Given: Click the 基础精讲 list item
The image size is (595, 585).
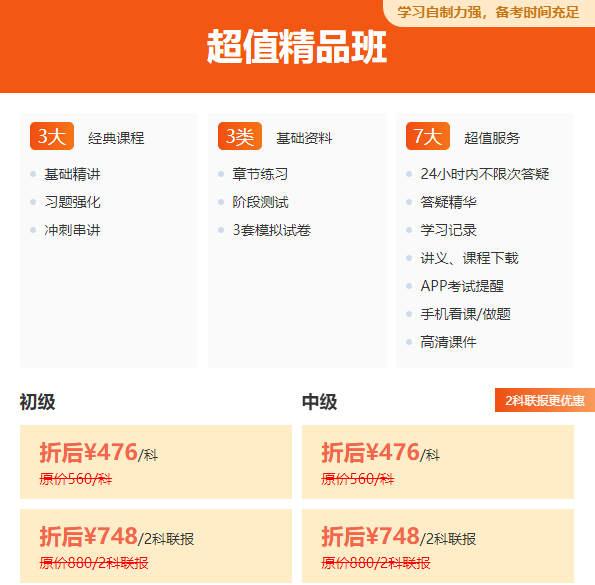Looking at the screenshot, I should (x=72, y=174).
